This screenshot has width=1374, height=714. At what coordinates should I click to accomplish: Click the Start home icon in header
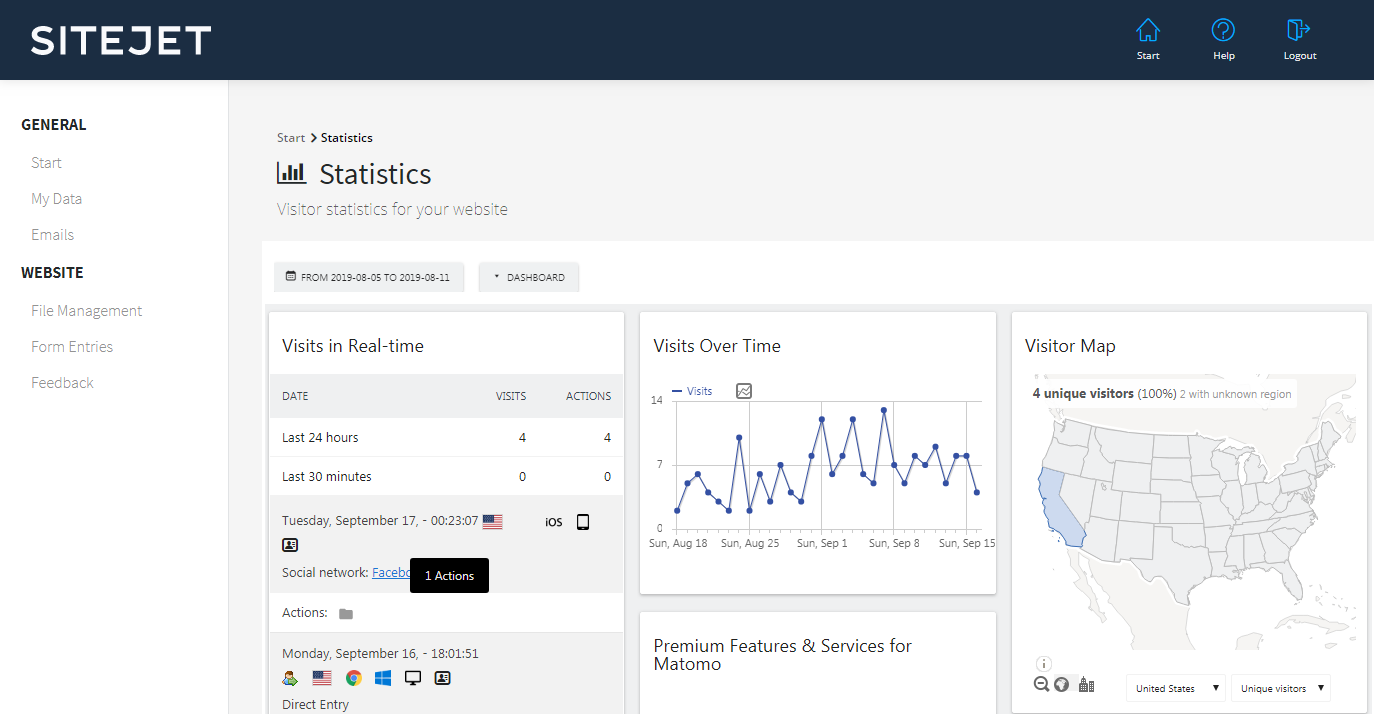click(1148, 31)
